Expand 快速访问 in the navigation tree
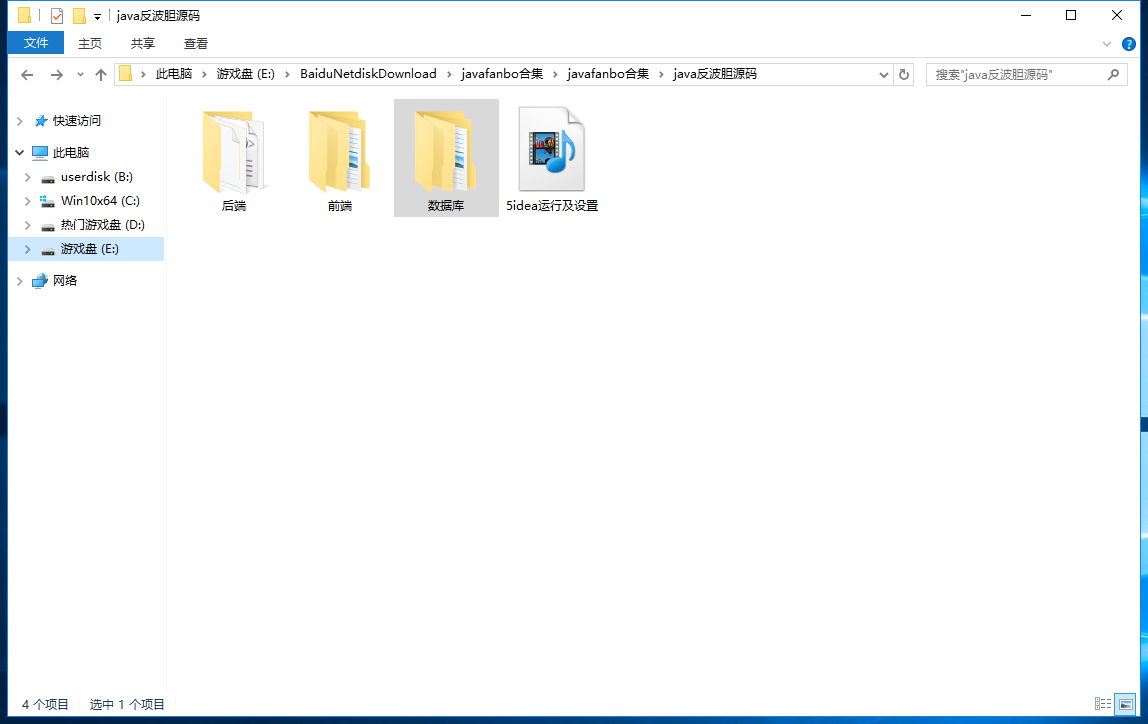This screenshot has height=724, width=1148. (20, 121)
